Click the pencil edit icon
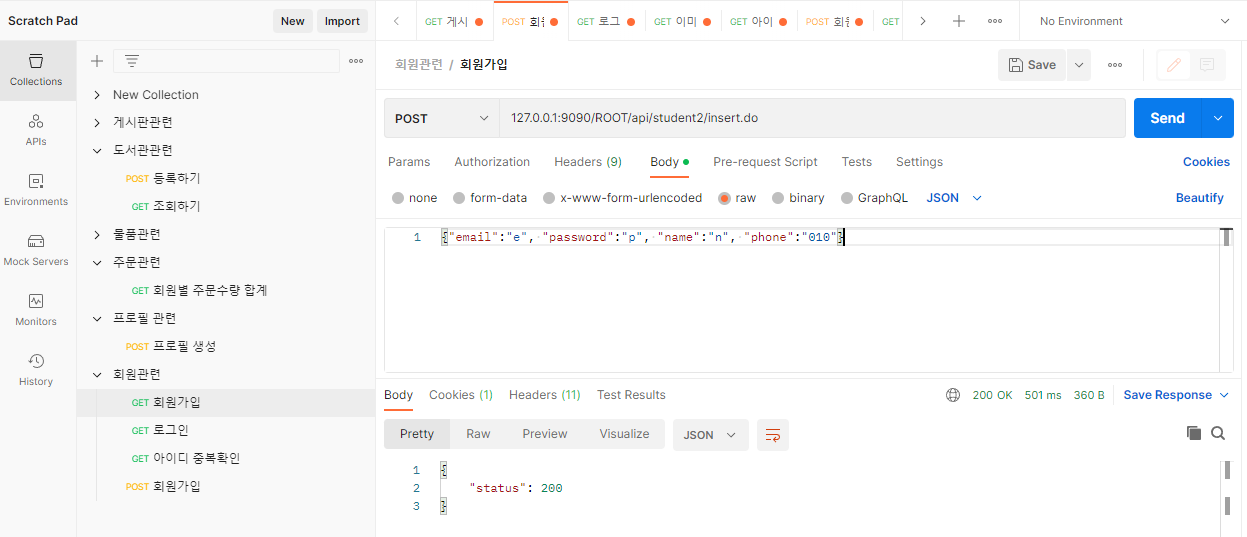 (1174, 65)
